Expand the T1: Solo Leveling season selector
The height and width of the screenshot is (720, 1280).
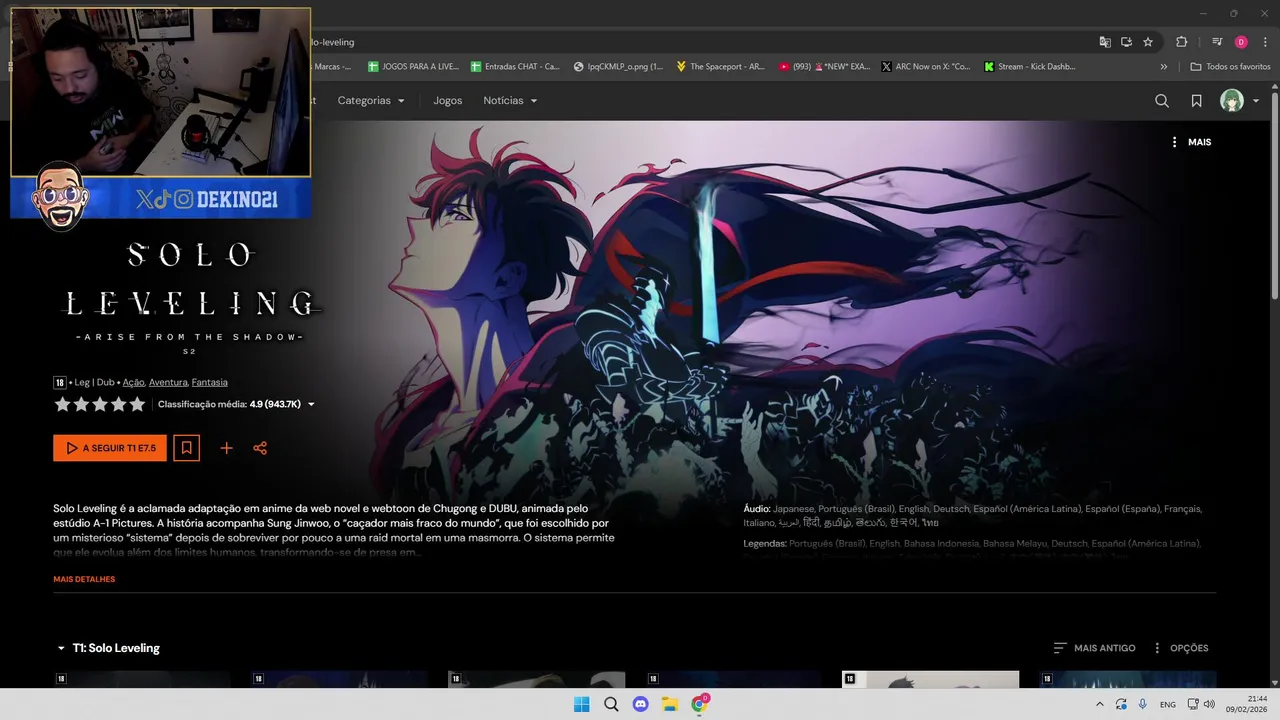point(108,648)
